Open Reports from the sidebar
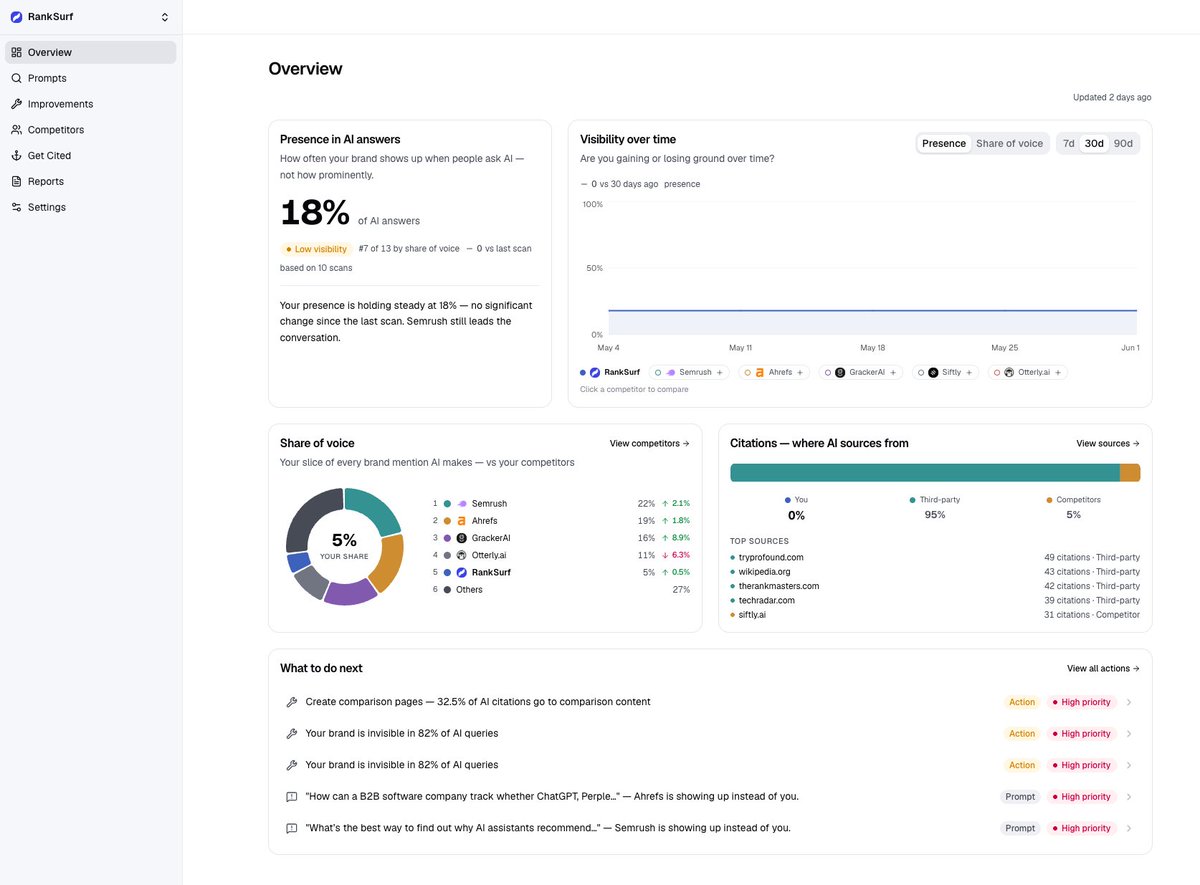 tap(90, 182)
